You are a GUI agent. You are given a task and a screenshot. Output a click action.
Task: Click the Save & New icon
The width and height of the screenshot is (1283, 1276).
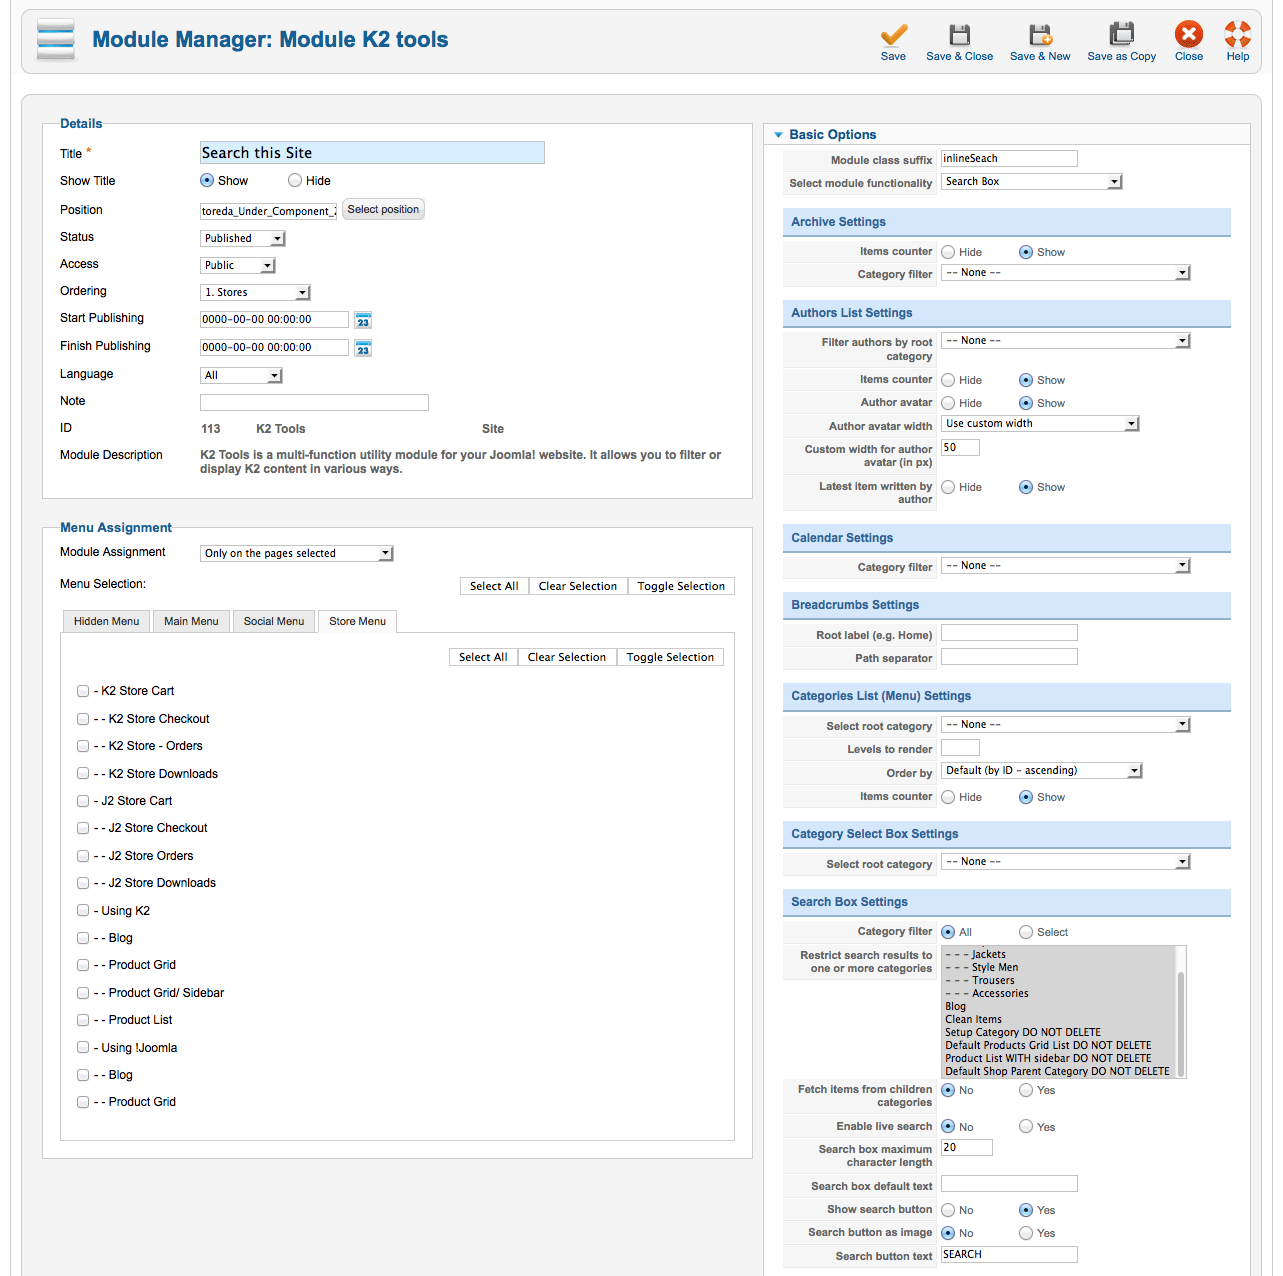[1040, 35]
